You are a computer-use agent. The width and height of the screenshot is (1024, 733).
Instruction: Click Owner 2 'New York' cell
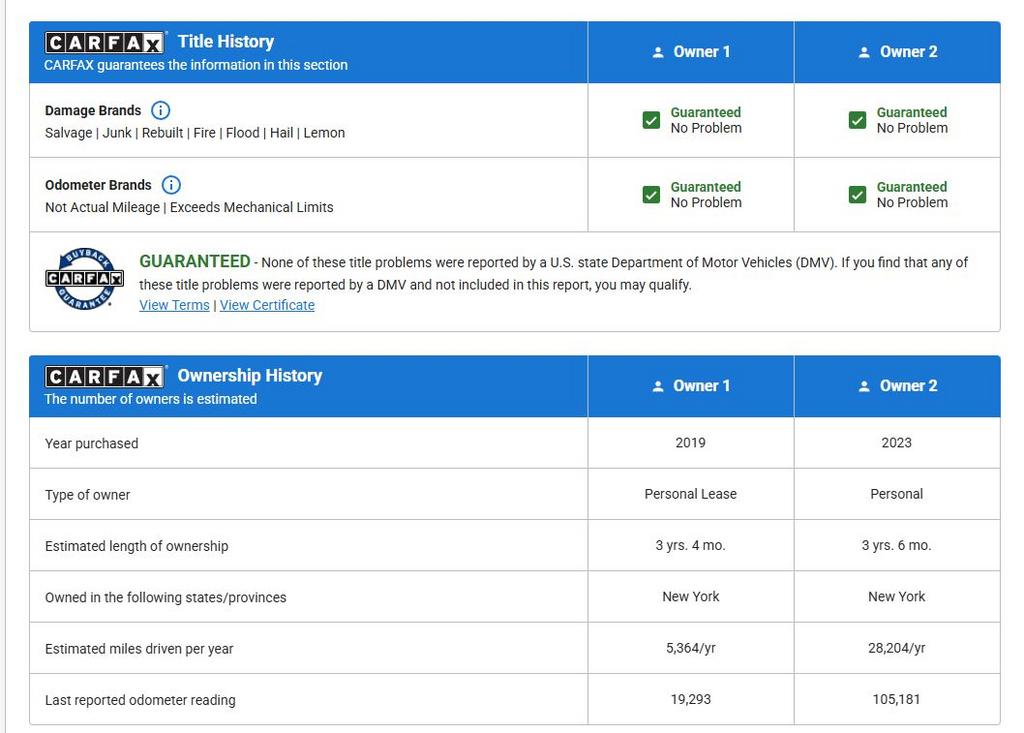(897, 596)
